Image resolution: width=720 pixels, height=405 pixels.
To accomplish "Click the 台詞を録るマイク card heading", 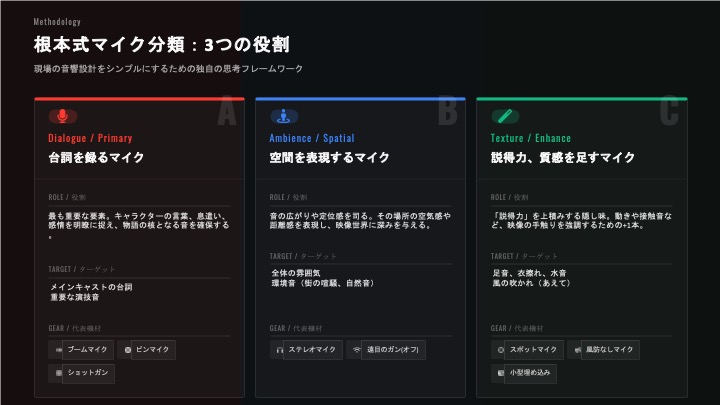I will point(96,158).
